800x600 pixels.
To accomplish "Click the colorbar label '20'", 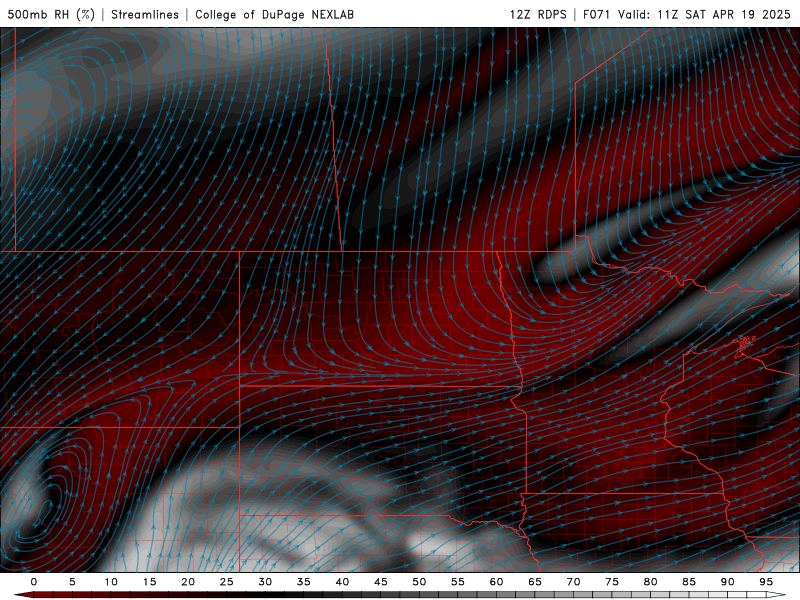I will [188, 582].
